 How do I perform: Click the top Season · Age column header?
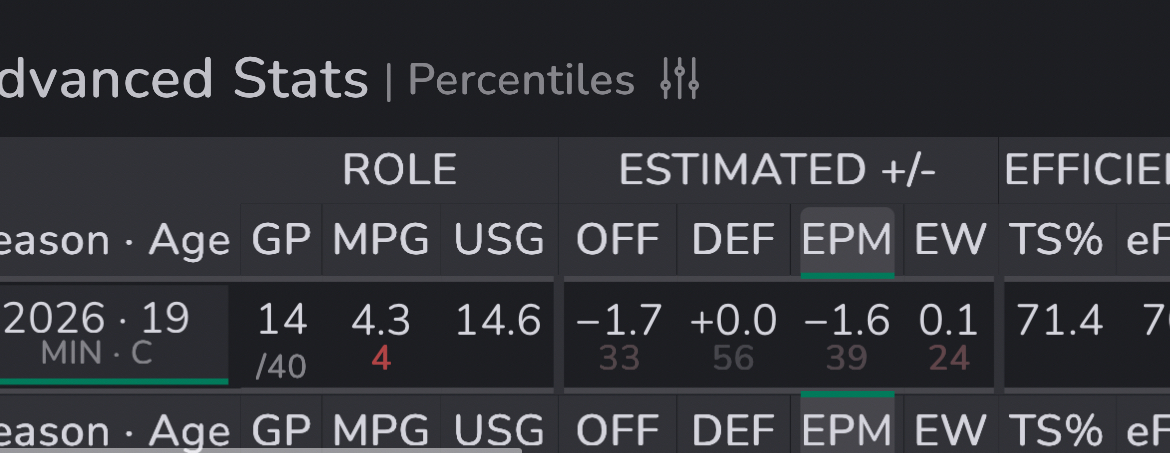115,240
